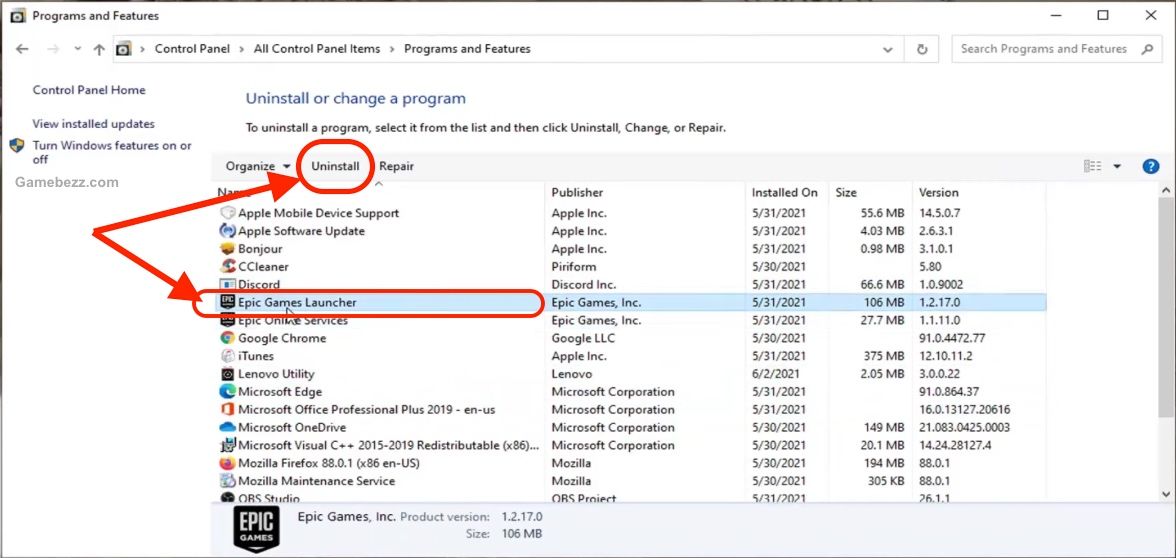Image resolution: width=1176 pixels, height=558 pixels.
Task: Click the search magnifier icon
Action: [x=1147, y=49]
